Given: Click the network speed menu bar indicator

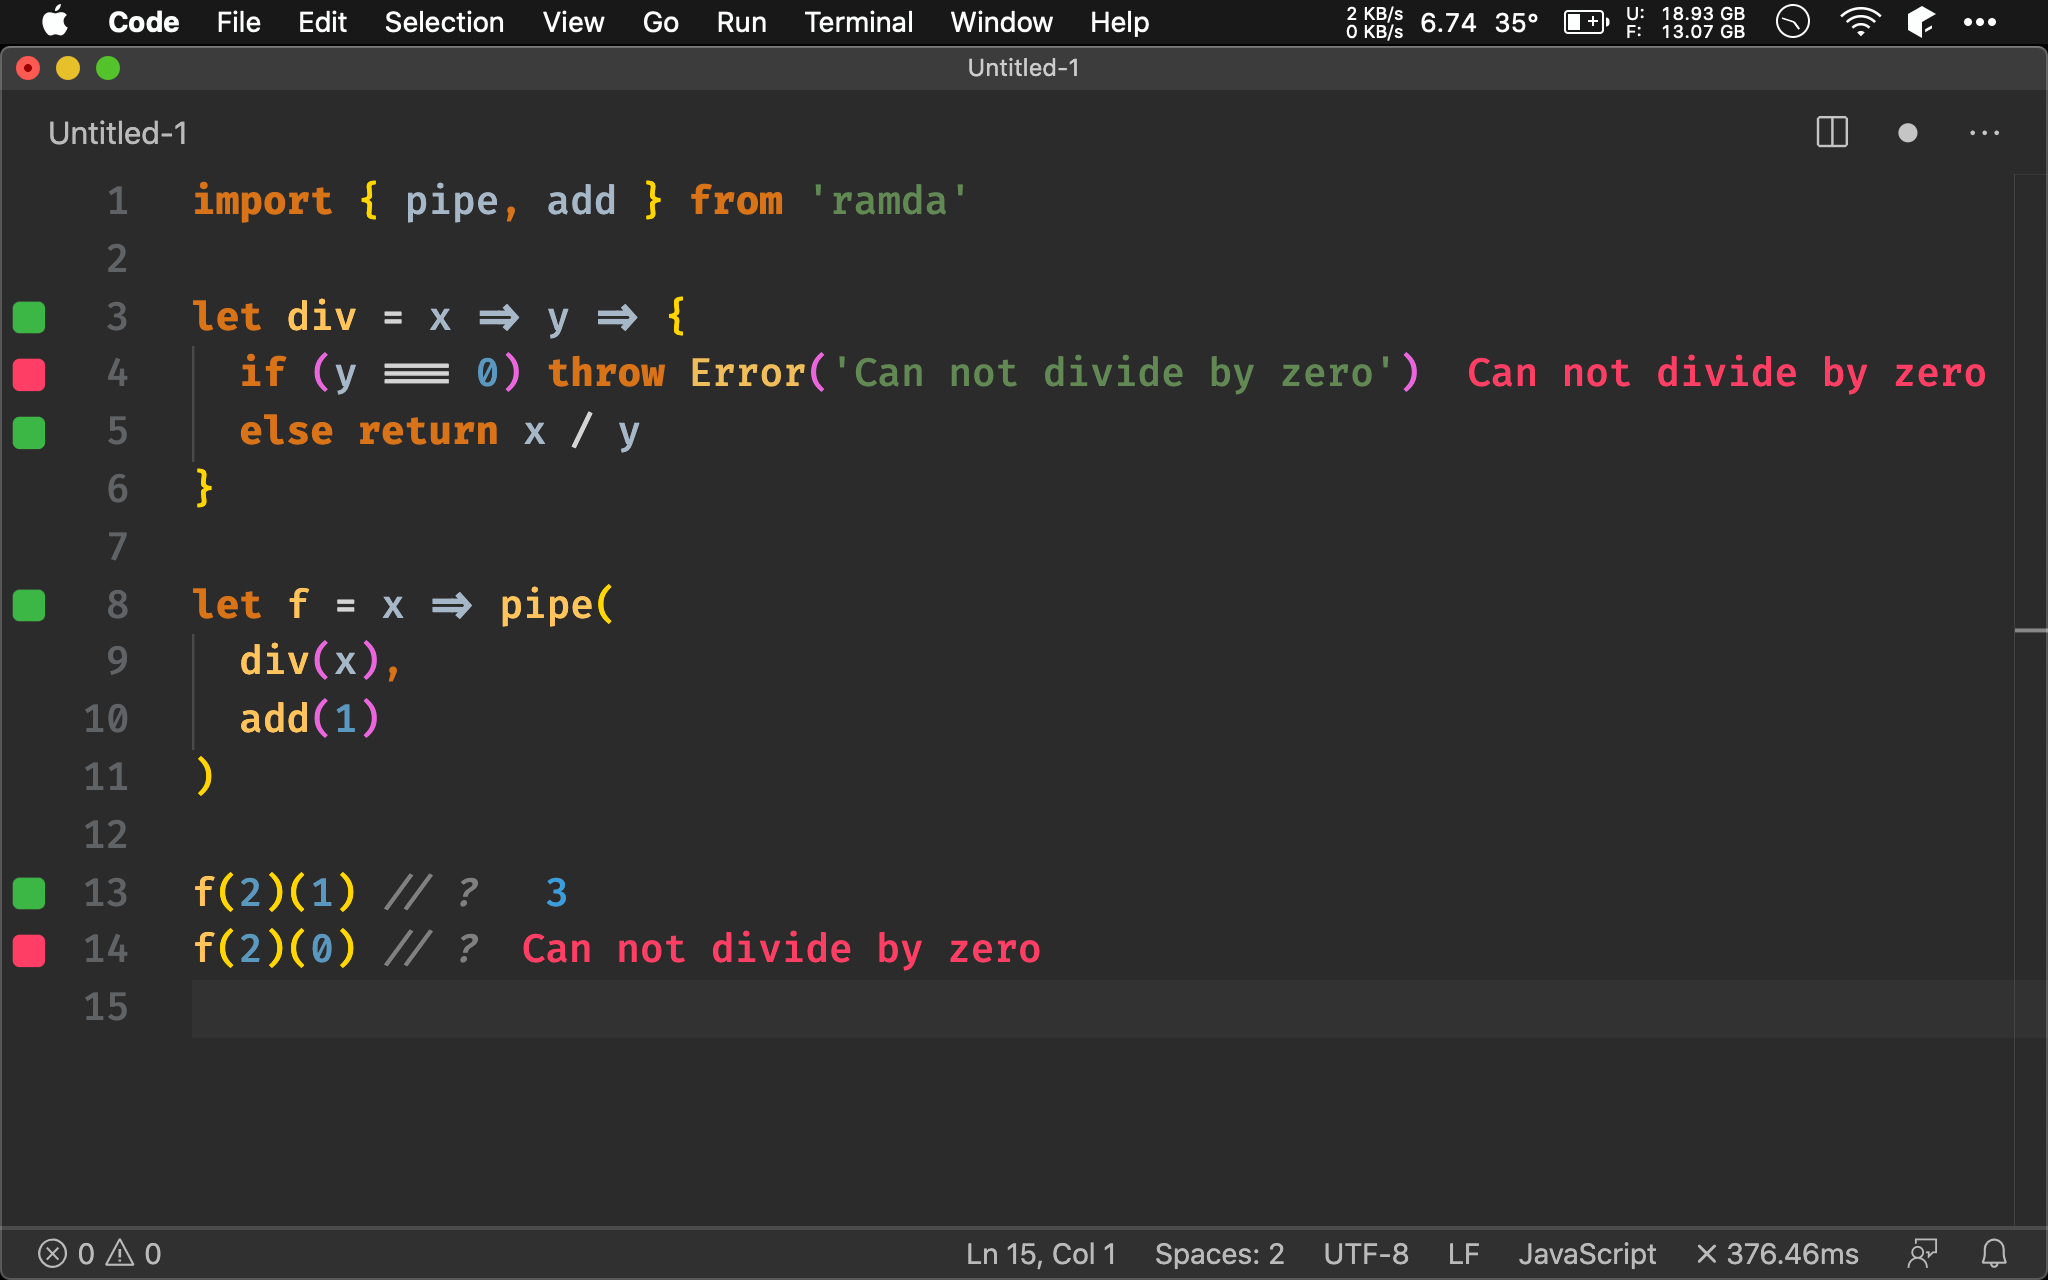Looking at the screenshot, I should 1374,22.
